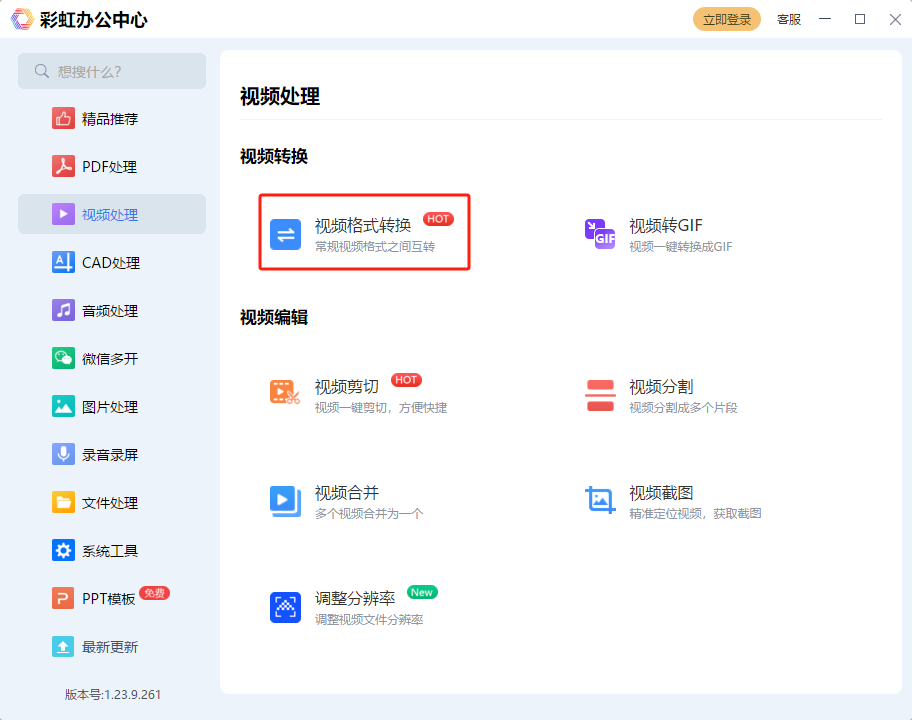Click the 立即登录 login button
912x720 pixels.
pyautogui.click(x=726, y=19)
